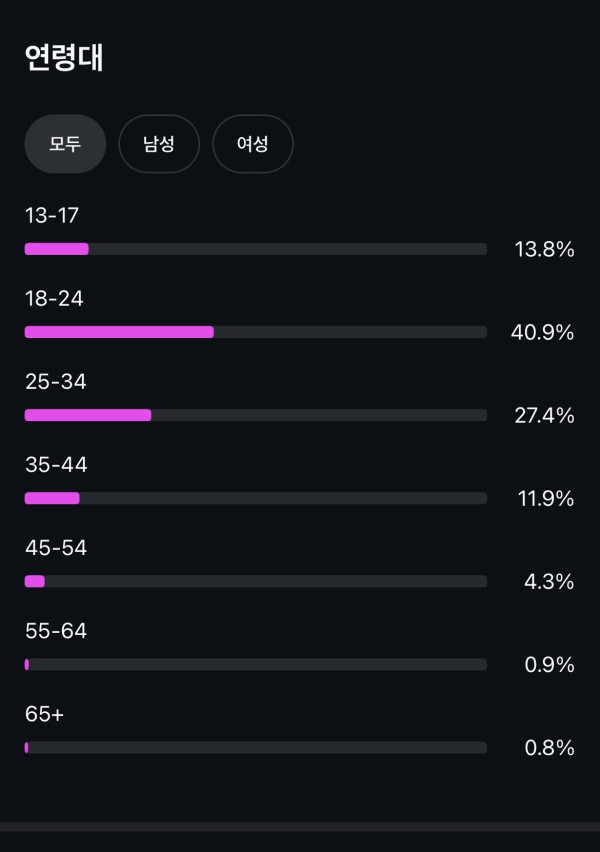Switch to the 여성 tab
This screenshot has height=852, width=600.
point(253,144)
